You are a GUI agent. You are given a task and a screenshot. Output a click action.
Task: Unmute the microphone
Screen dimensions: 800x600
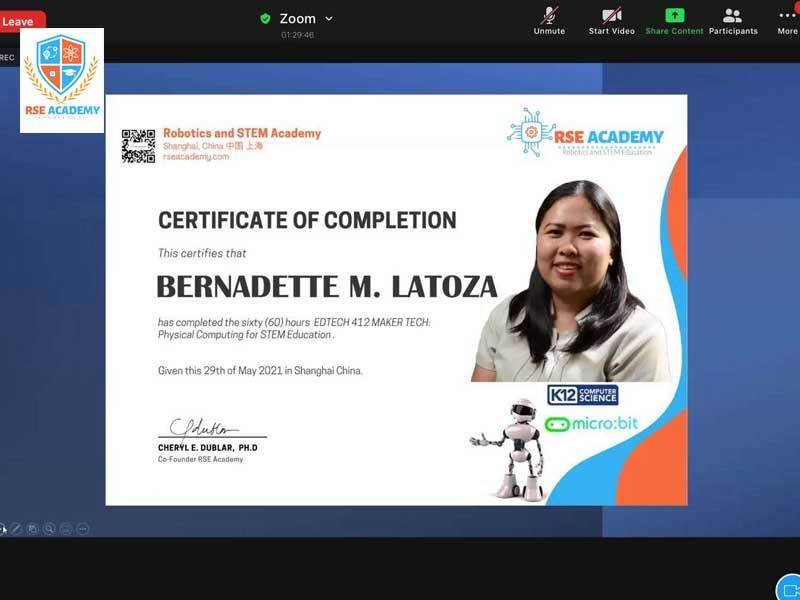coord(549,19)
